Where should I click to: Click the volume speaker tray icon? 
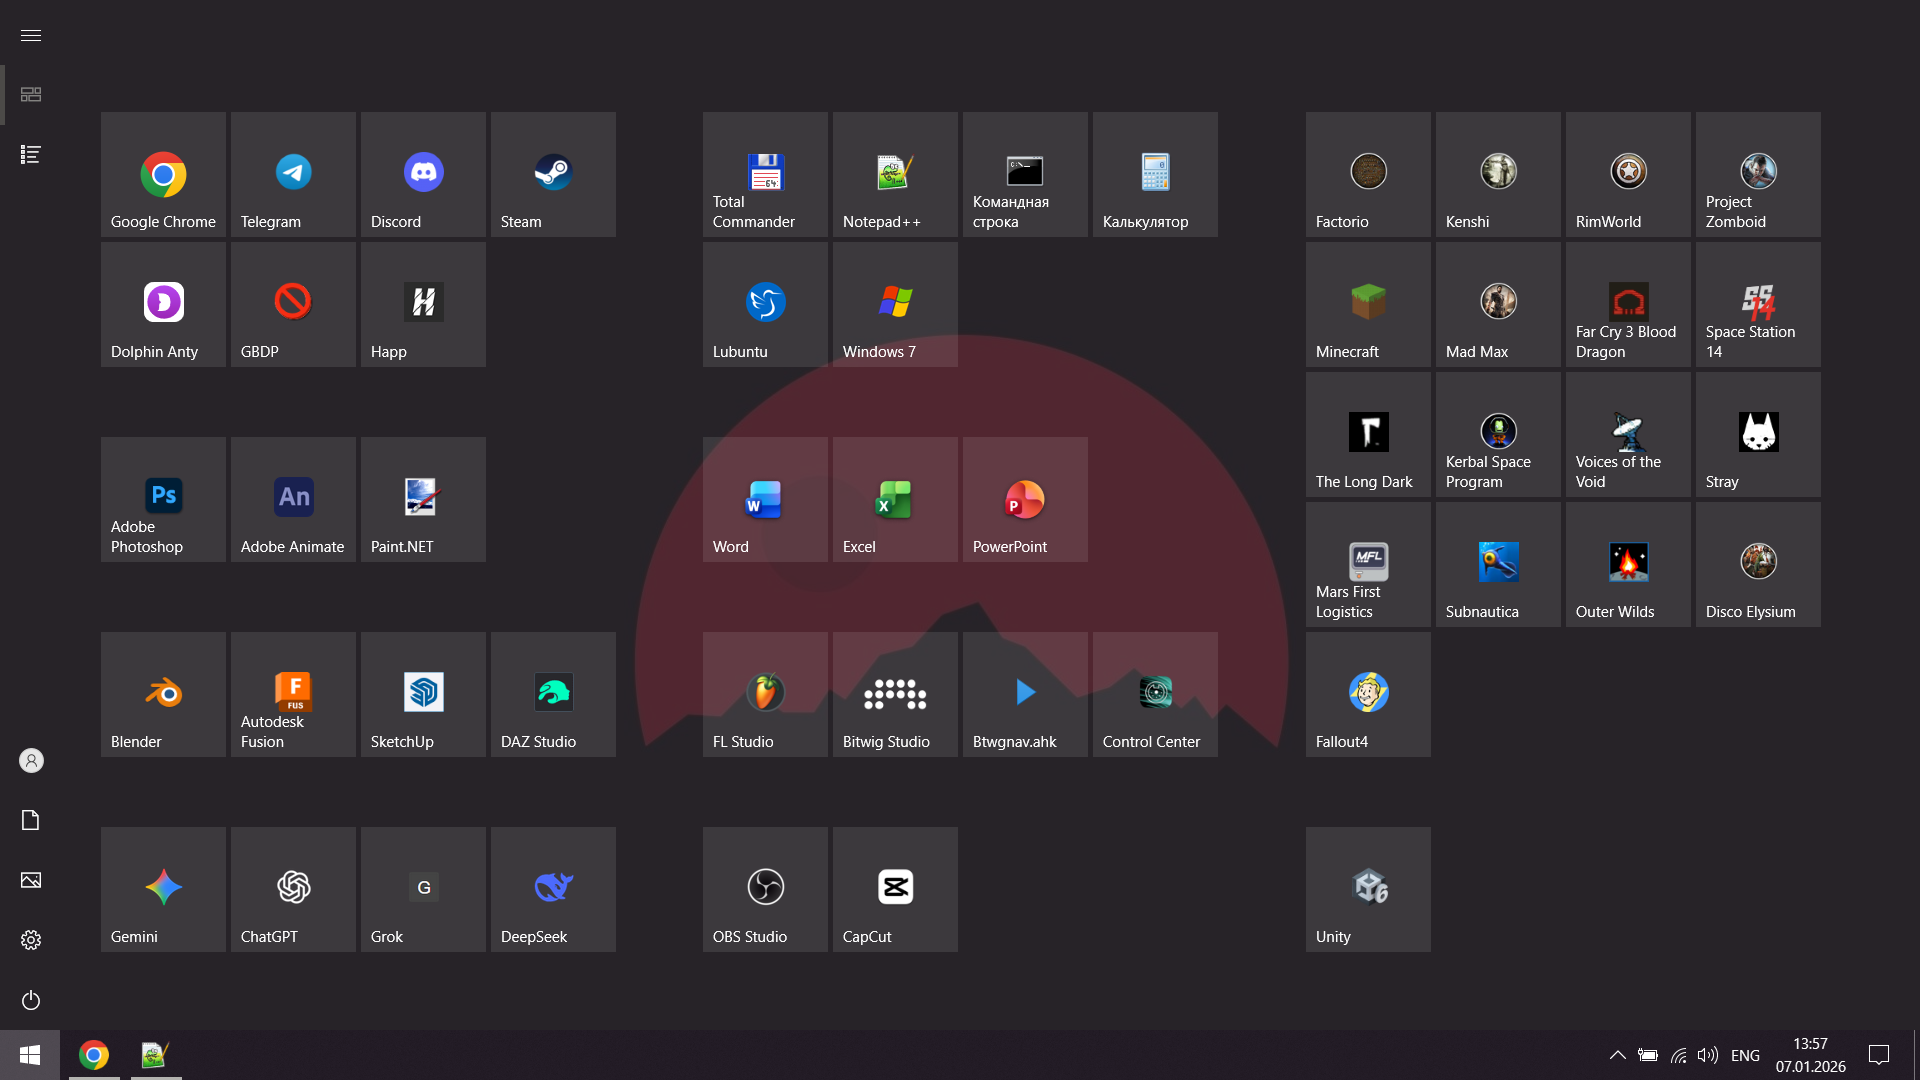point(1708,1055)
